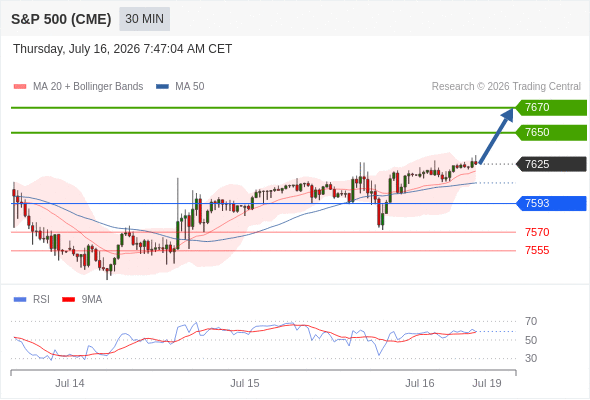Click the blue MA 50 legend swatch
Image resolution: width=590 pixels, height=400 pixels.
tap(162, 87)
